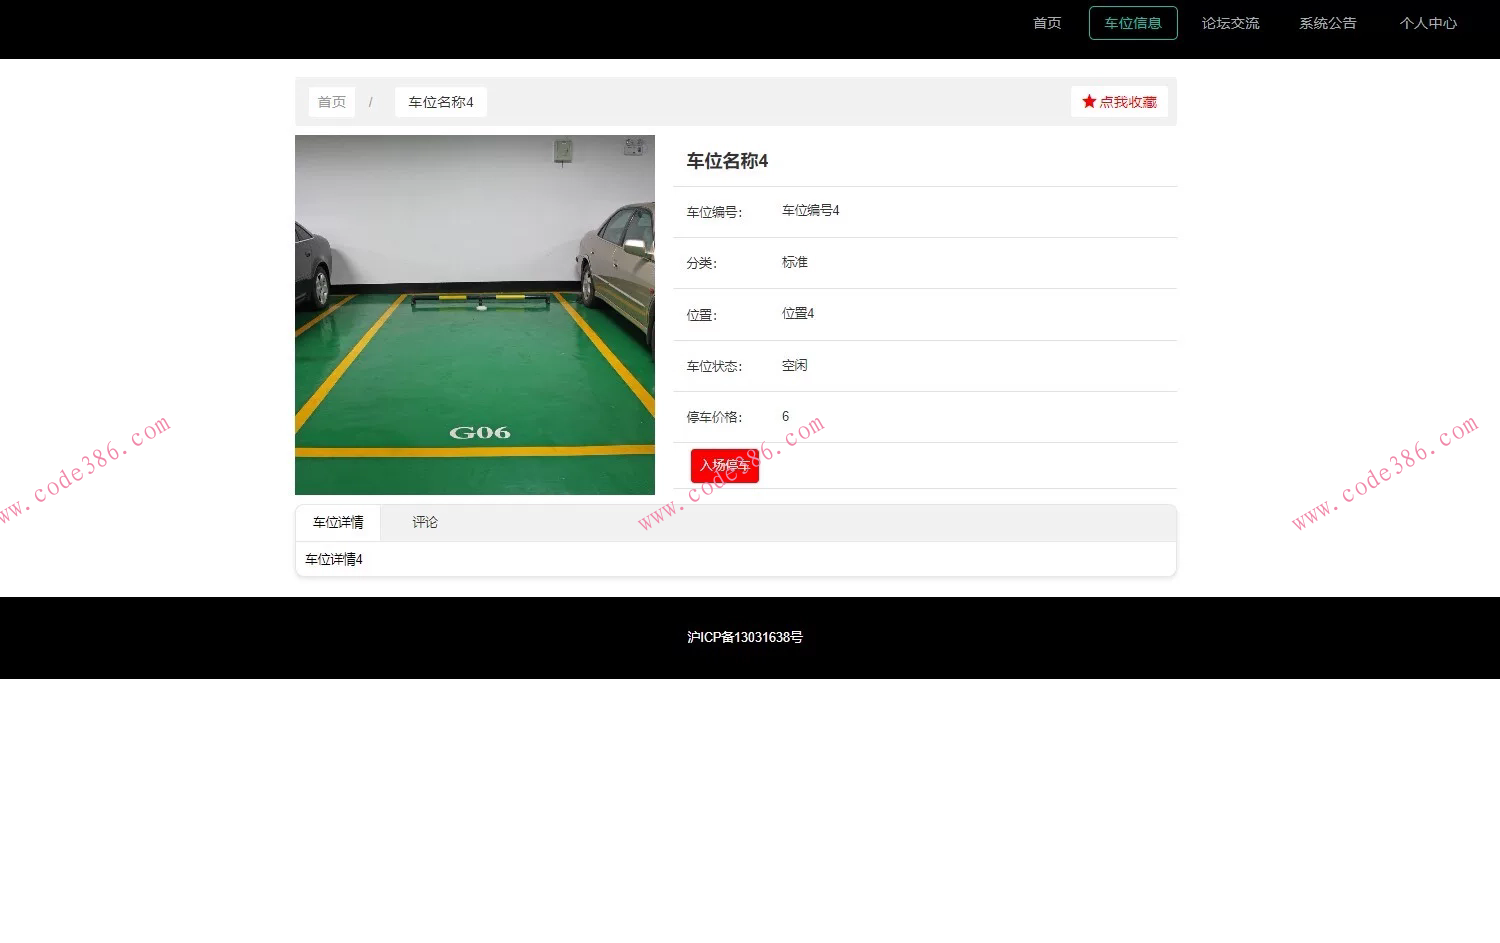Click the 空闲 status text
Image resolution: width=1500 pixels, height=943 pixels.
(794, 365)
